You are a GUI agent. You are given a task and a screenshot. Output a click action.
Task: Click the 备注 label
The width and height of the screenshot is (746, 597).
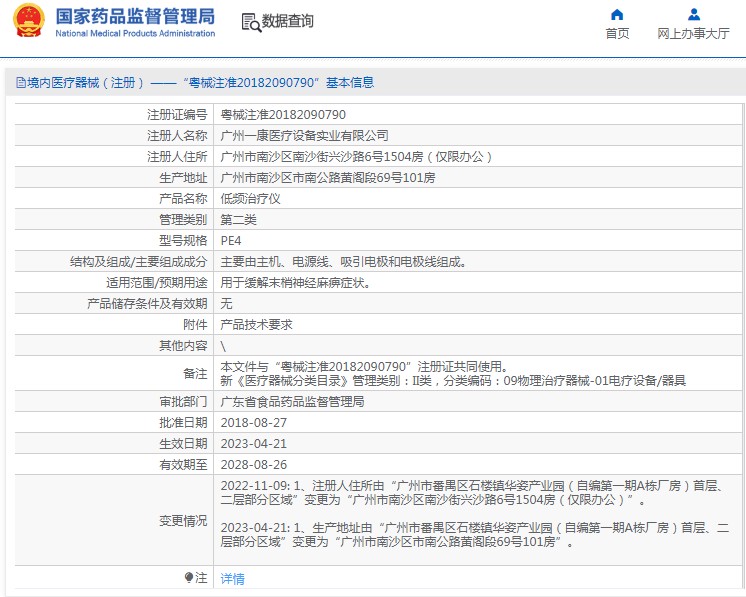pos(195,373)
